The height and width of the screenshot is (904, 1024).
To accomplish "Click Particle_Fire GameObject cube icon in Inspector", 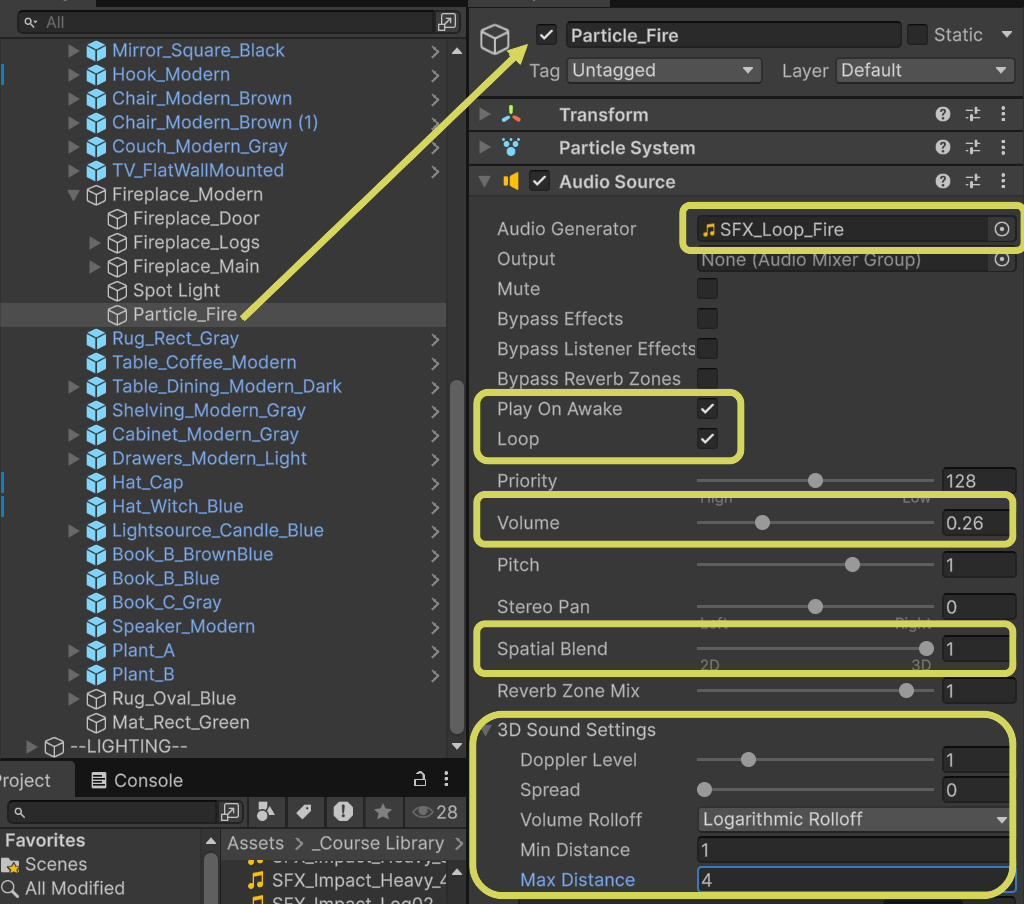I will coord(496,39).
